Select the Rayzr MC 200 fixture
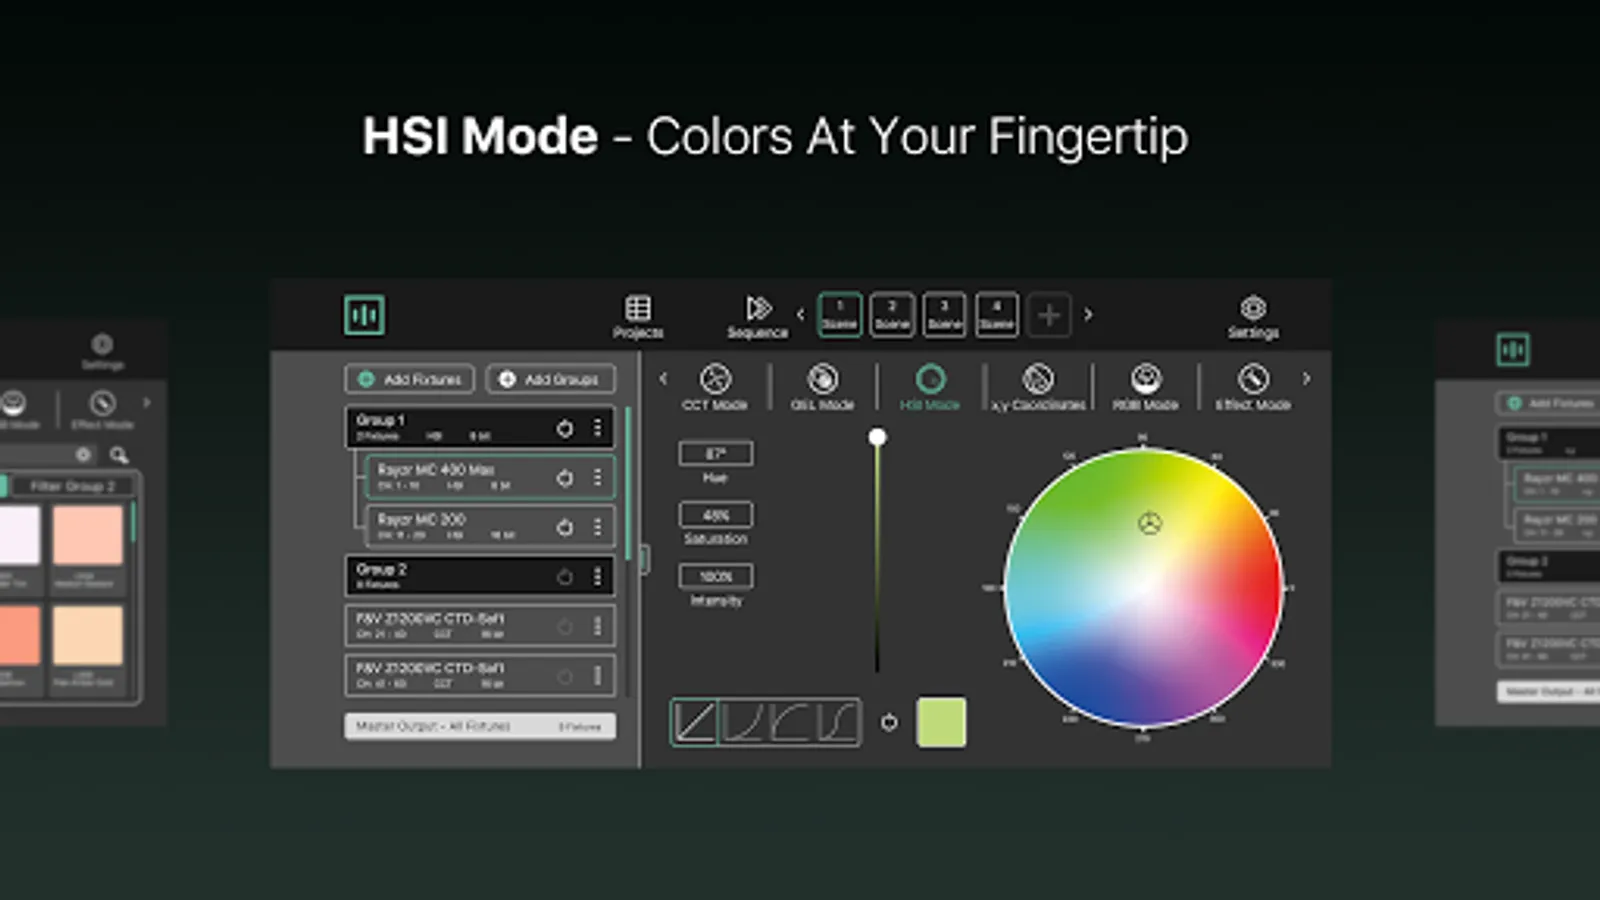This screenshot has height=900, width=1600. point(490,527)
